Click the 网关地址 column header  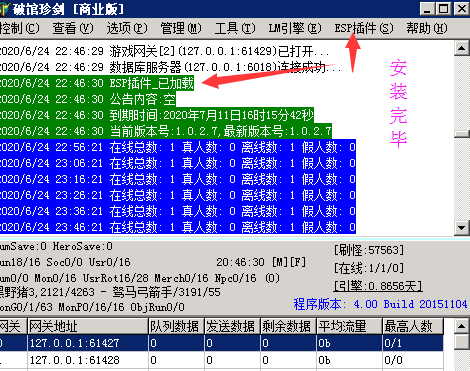(x=88, y=326)
